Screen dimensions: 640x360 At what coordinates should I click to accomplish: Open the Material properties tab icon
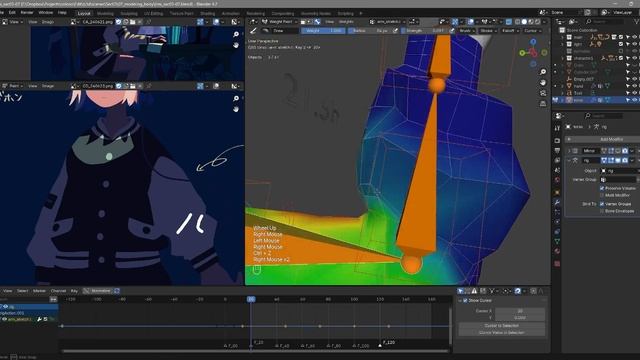[557, 251]
